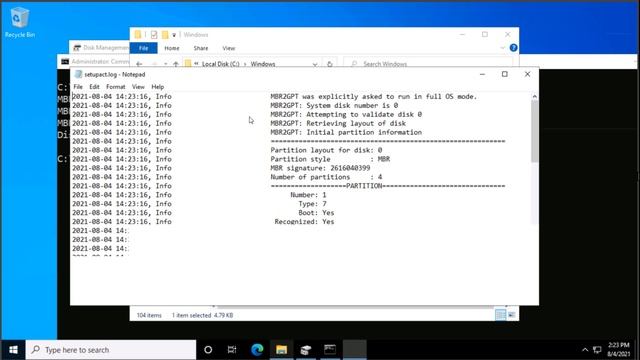Open Server Manager from the taskbar
Image resolution: width=640 pixels, height=360 pixels.
306,350
